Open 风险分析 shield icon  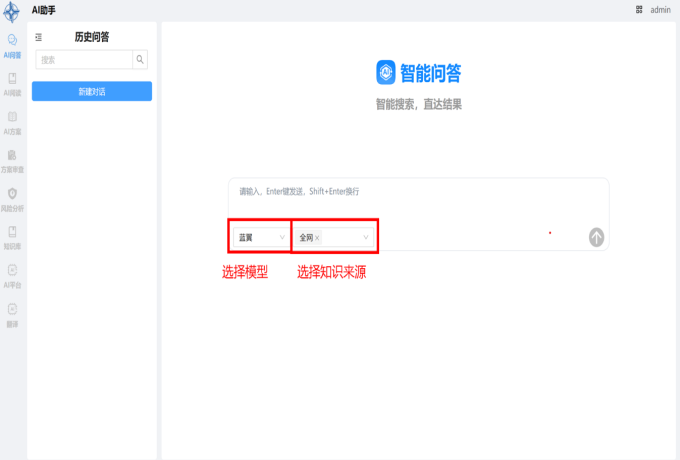click(12, 198)
